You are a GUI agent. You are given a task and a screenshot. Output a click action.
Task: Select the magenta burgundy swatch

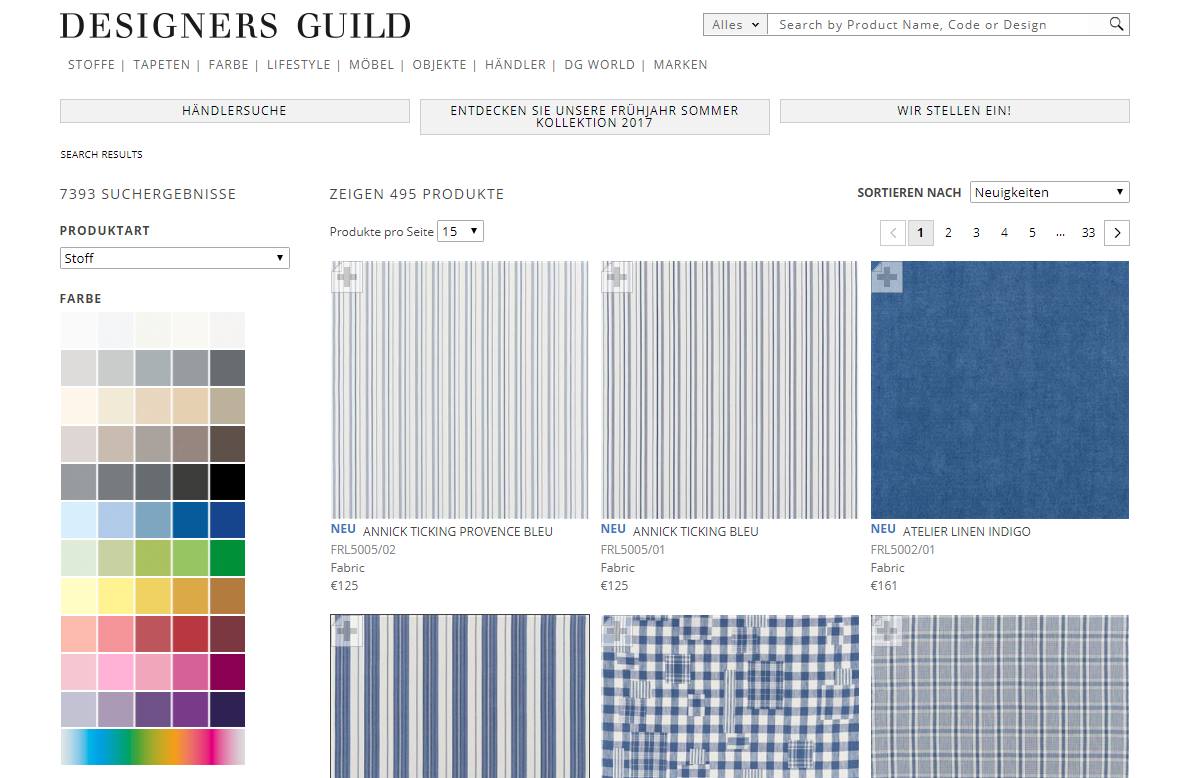pos(228,671)
